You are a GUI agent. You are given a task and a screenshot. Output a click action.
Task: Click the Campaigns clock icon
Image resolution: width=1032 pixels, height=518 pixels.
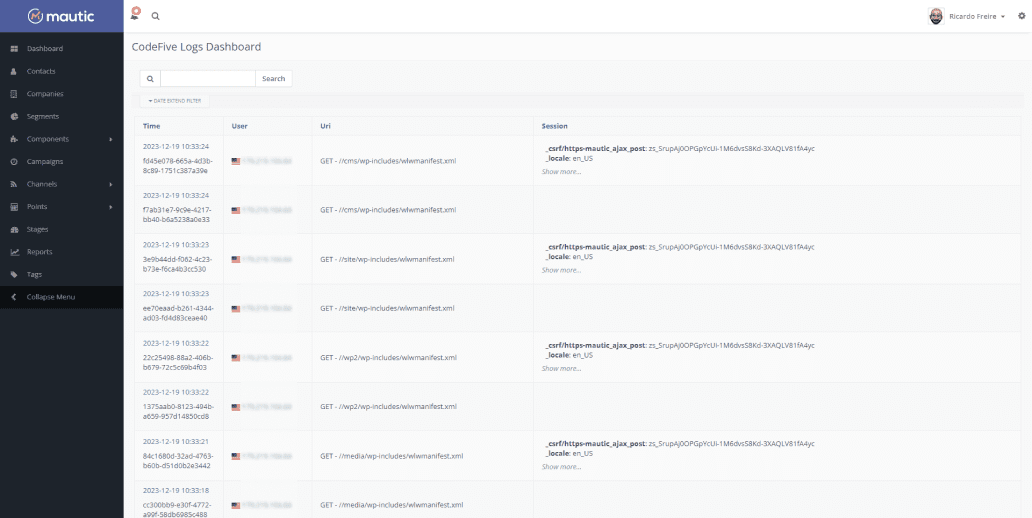click(x=14, y=162)
